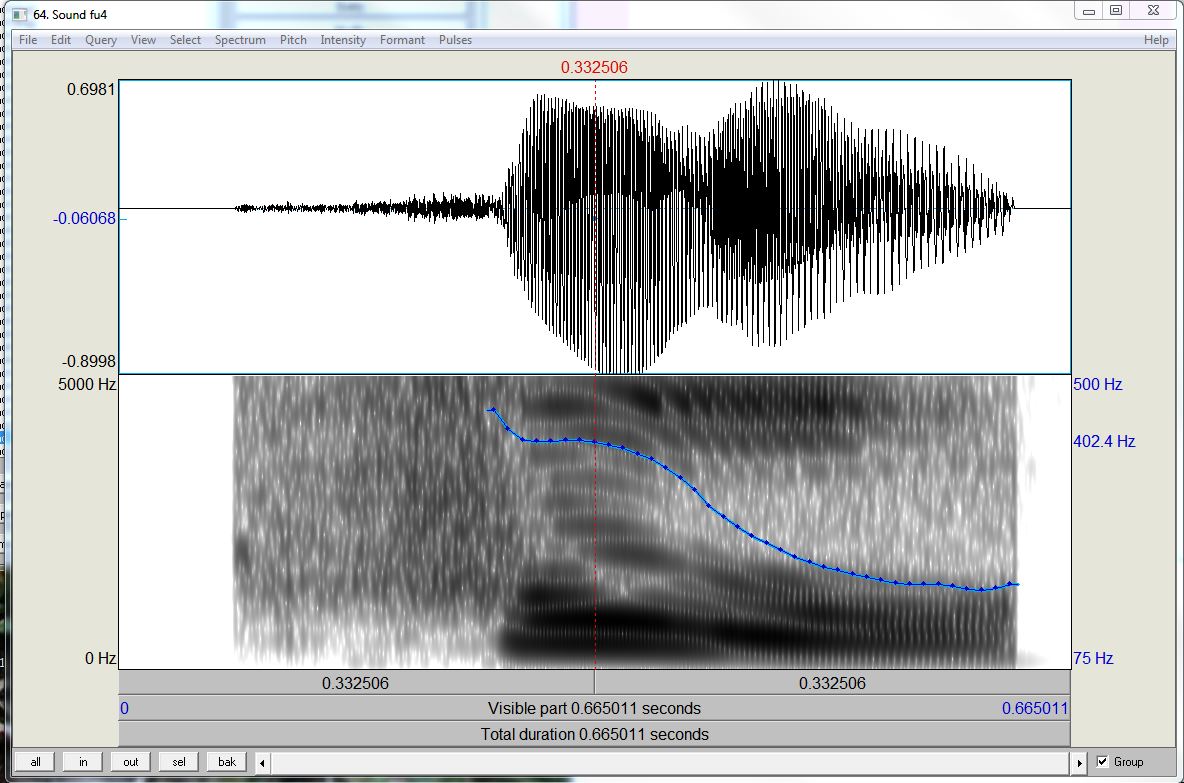Click the 'all' zoom button
Image resolution: width=1184 pixels, height=783 pixels.
35,762
